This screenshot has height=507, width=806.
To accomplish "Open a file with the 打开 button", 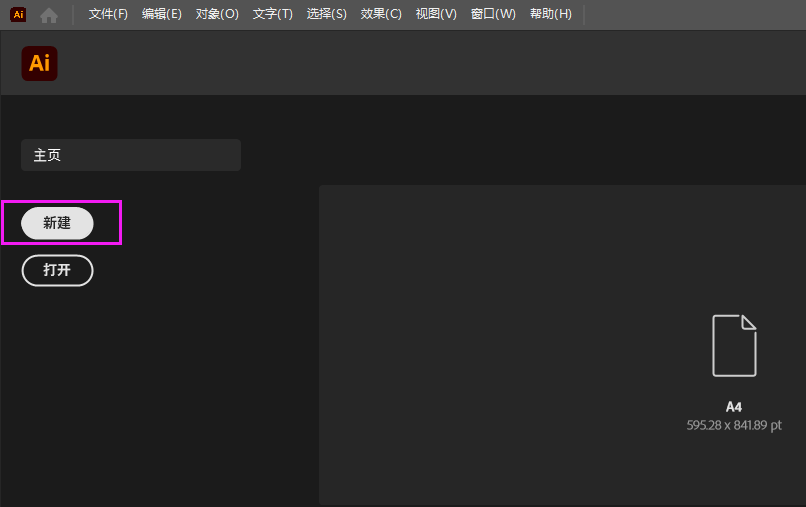I will [x=57, y=270].
